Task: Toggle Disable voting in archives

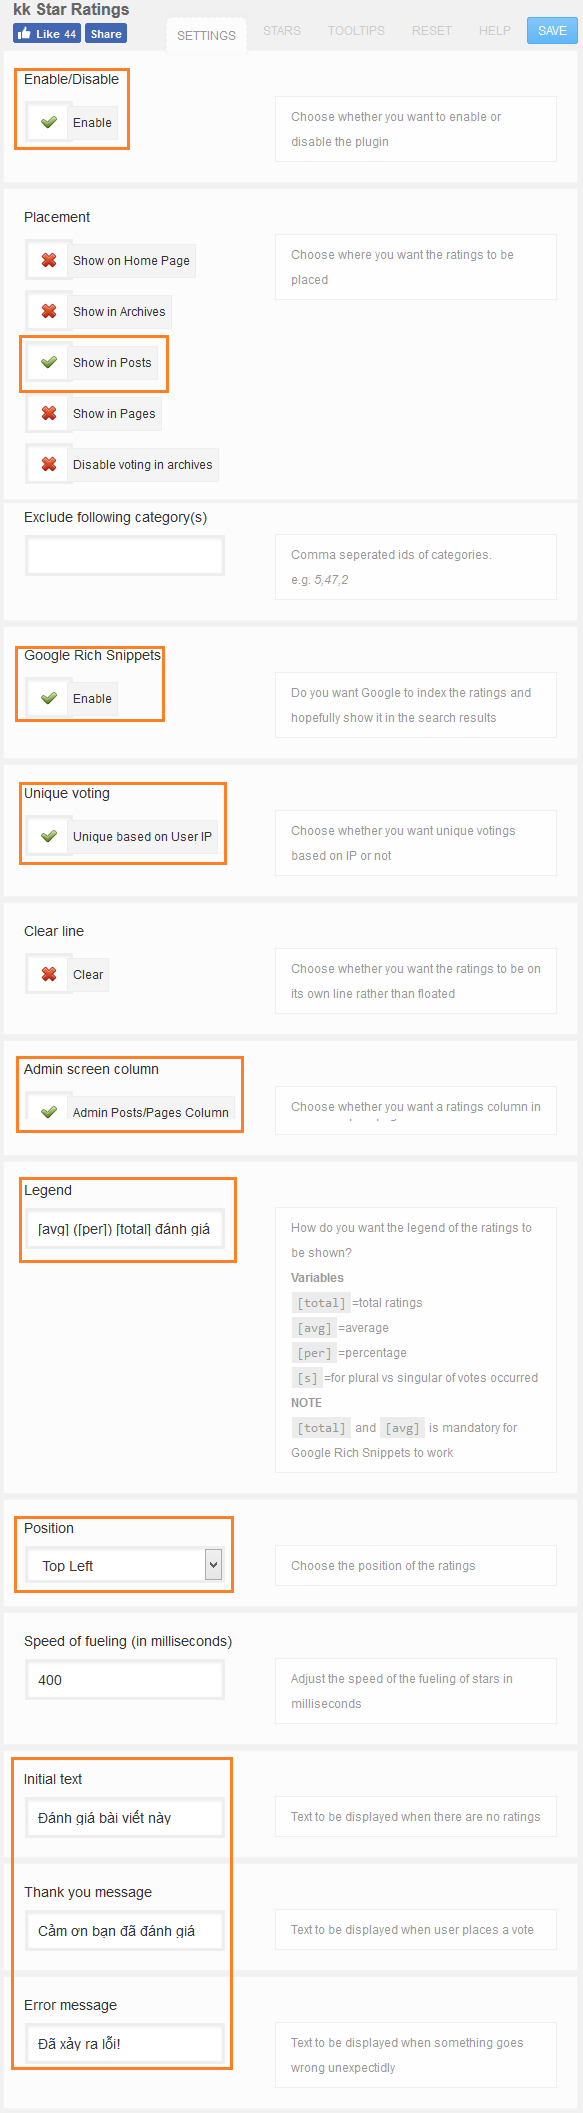Action: pyautogui.click(x=48, y=464)
